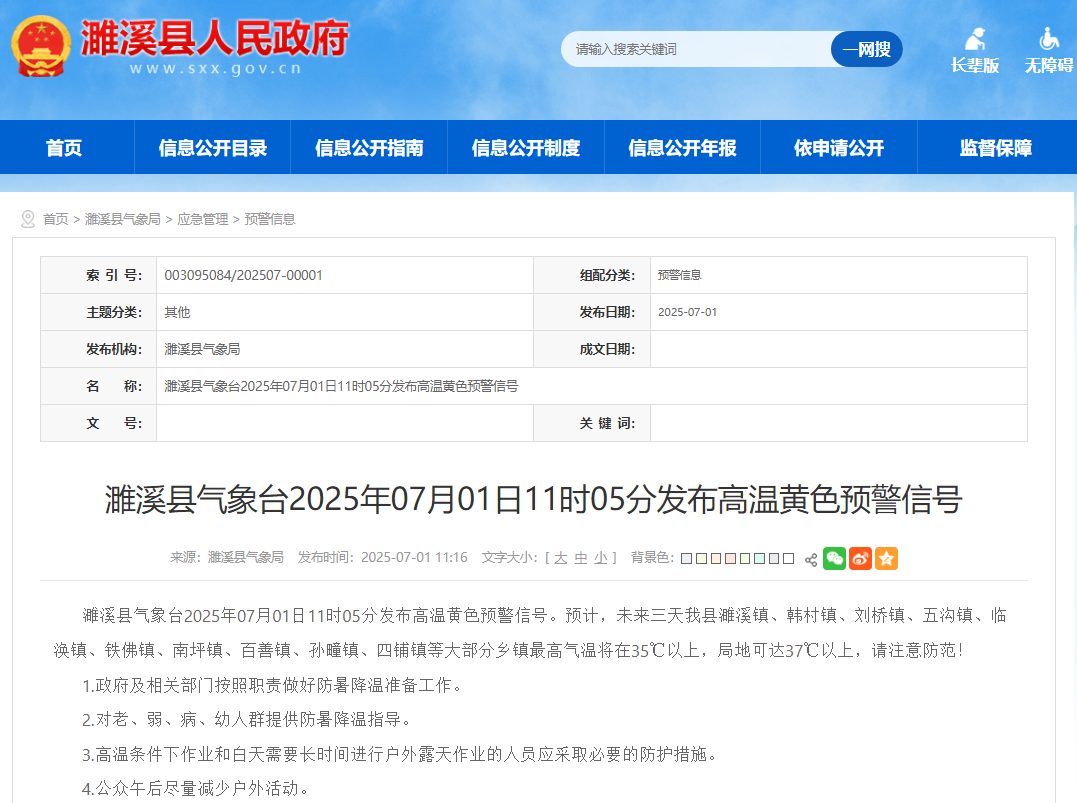
Task: Open 濉溪县气象局 breadcrumb link
Action: pyautogui.click(x=123, y=219)
